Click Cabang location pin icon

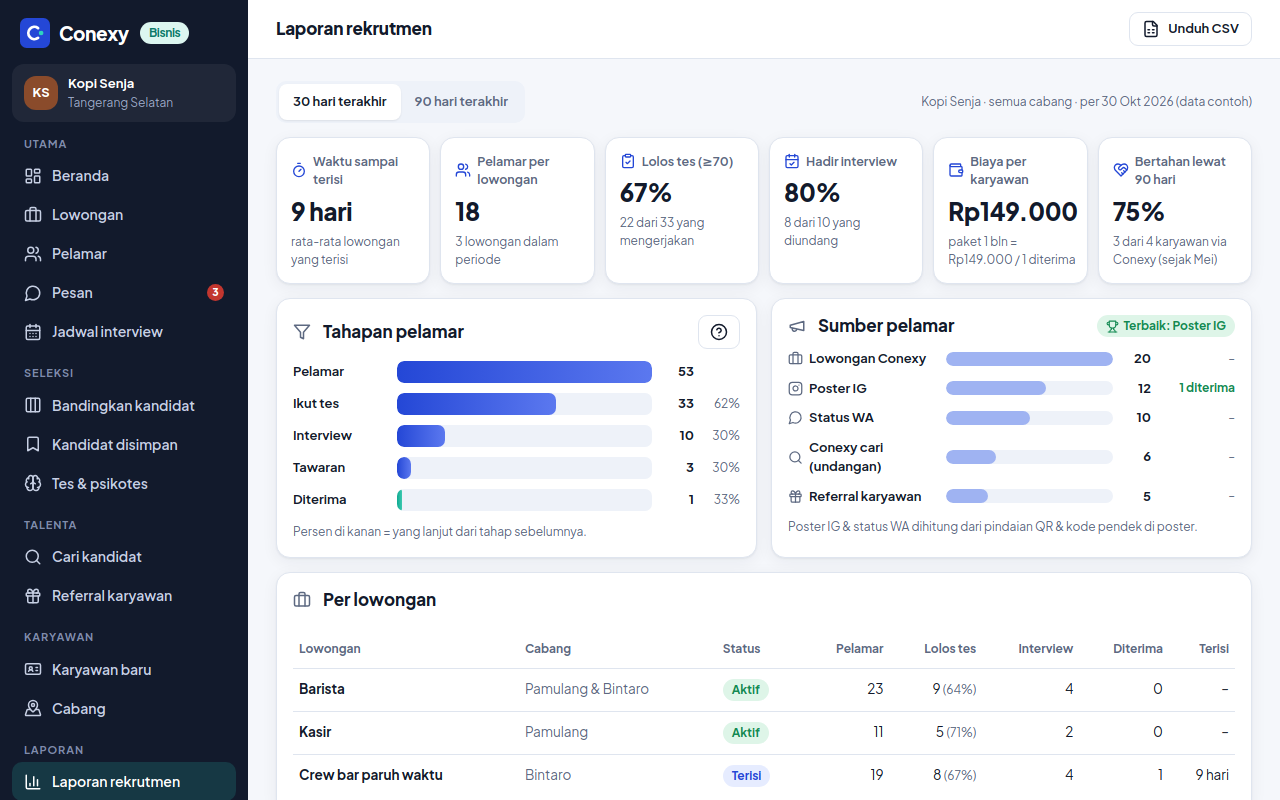click(x=33, y=709)
